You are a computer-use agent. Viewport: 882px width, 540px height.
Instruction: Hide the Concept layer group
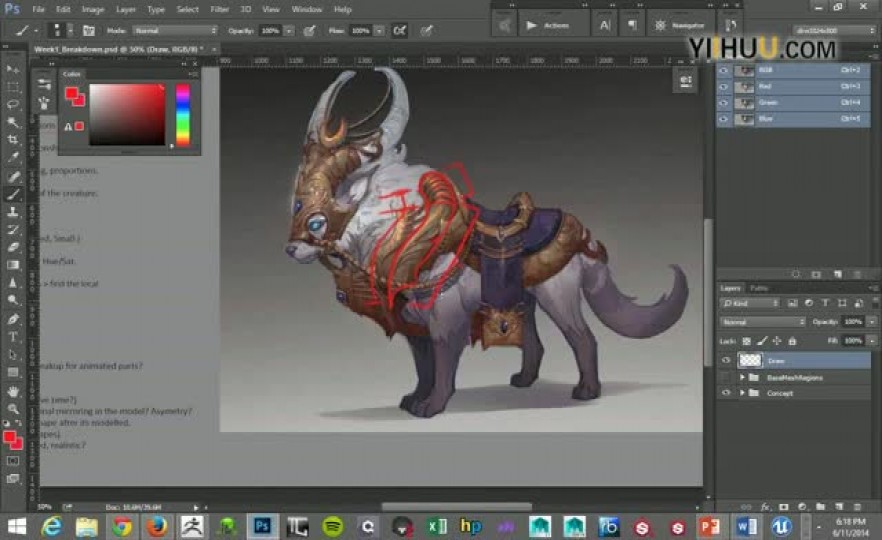pyautogui.click(x=726, y=393)
